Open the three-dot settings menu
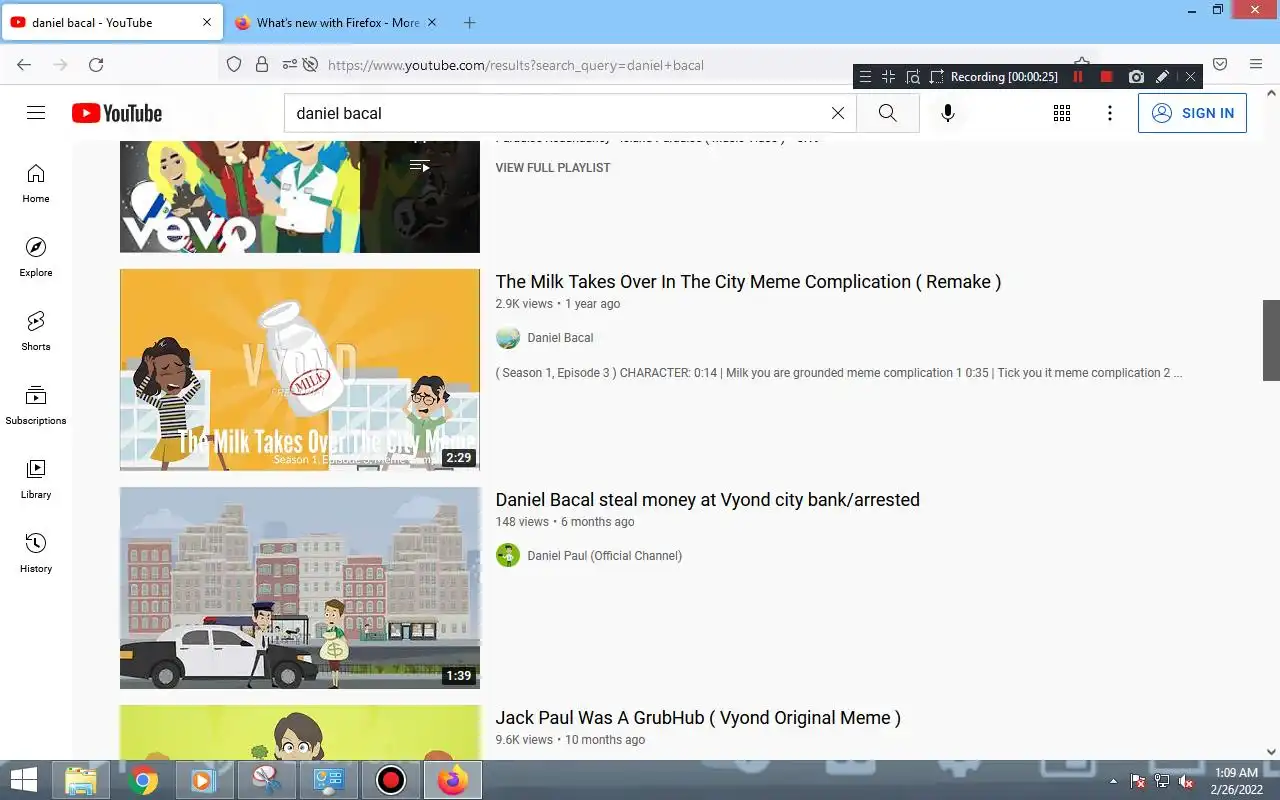This screenshot has width=1280, height=800. pos(1109,113)
